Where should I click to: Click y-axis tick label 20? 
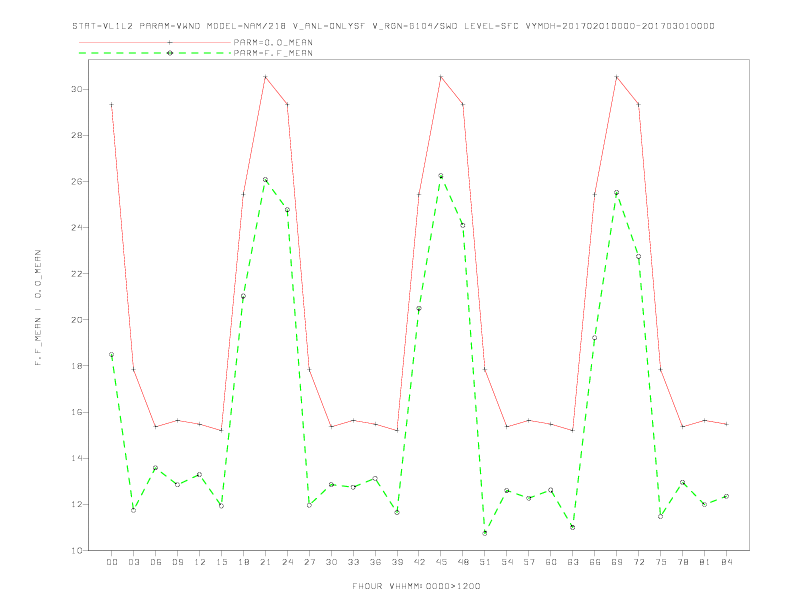[x=77, y=320]
